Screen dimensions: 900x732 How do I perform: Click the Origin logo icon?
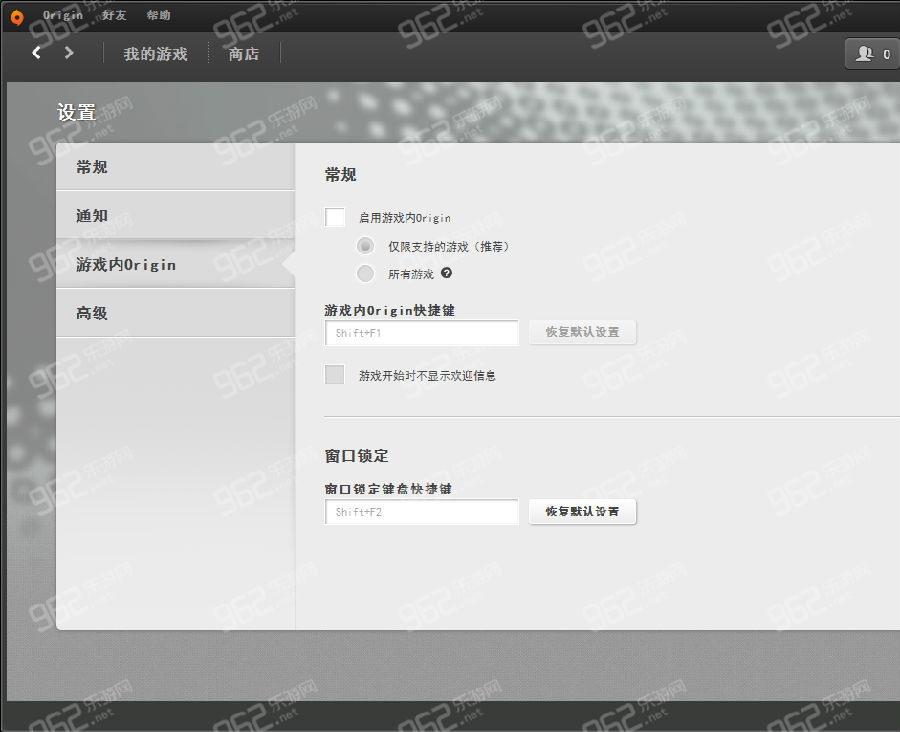tap(16, 16)
